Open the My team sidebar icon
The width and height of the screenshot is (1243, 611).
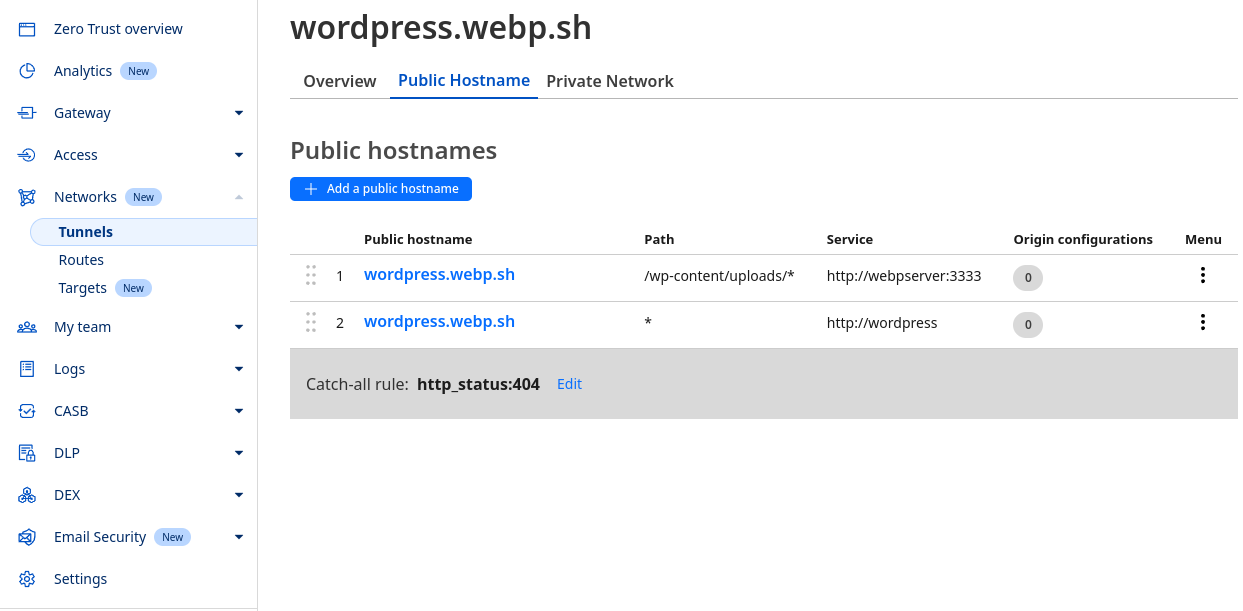point(26,326)
